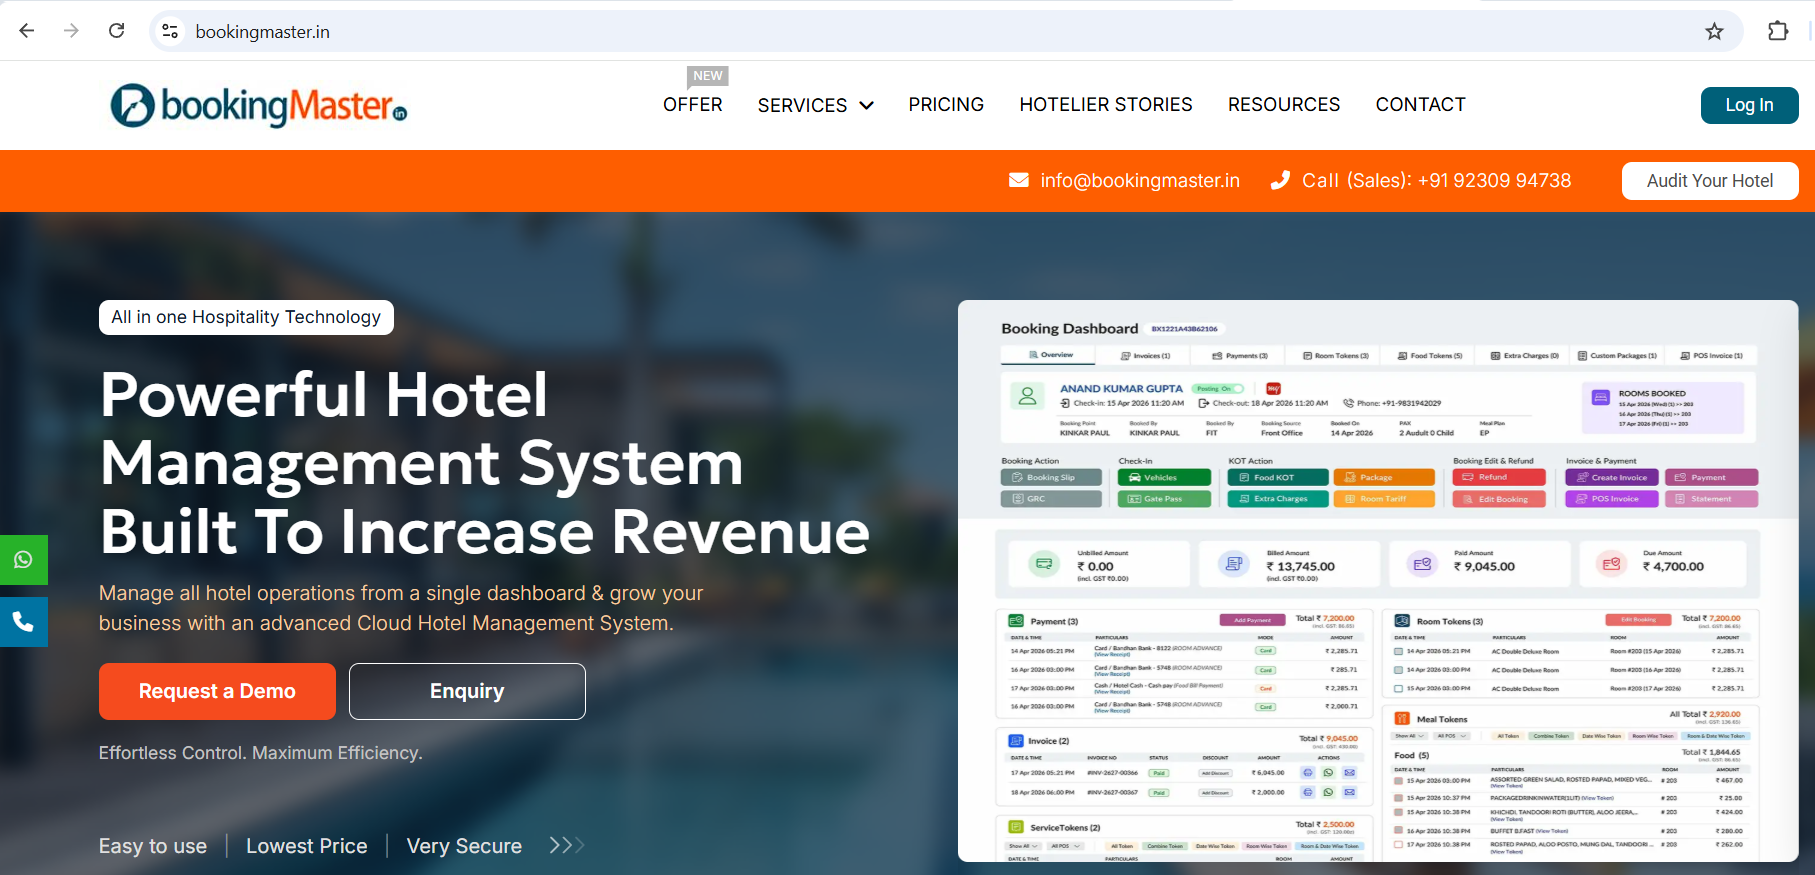Click the Add Payment button in Payment panel
The width and height of the screenshot is (1815, 875).
[x=1252, y=620]
